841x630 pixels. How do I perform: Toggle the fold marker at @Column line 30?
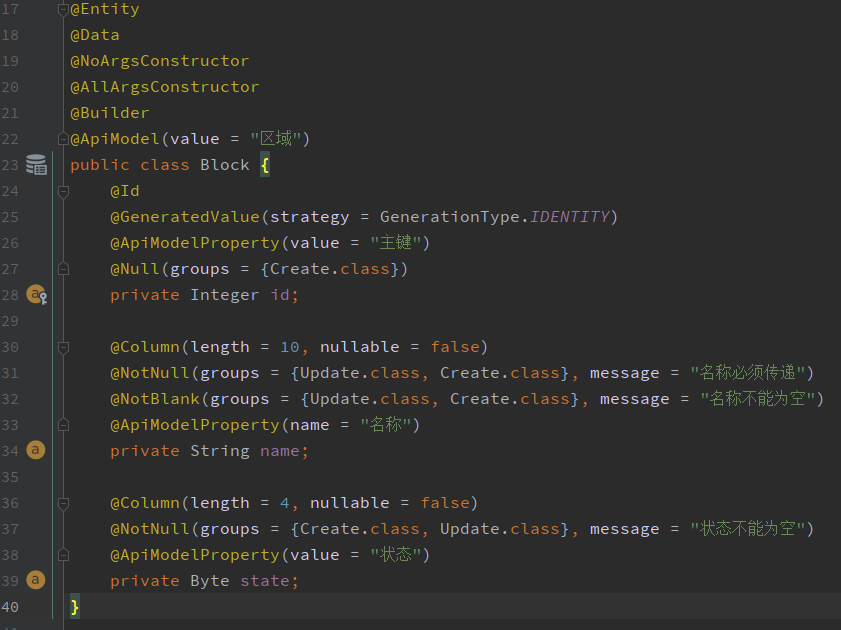(x=63, y=347)
